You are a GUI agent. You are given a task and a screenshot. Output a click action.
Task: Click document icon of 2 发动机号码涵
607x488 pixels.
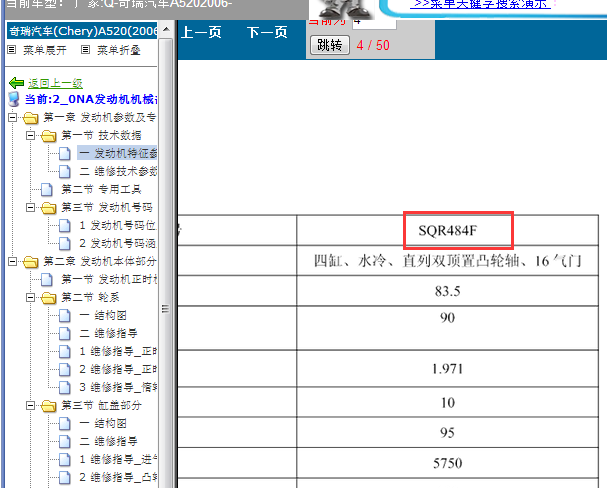[65, 243]
